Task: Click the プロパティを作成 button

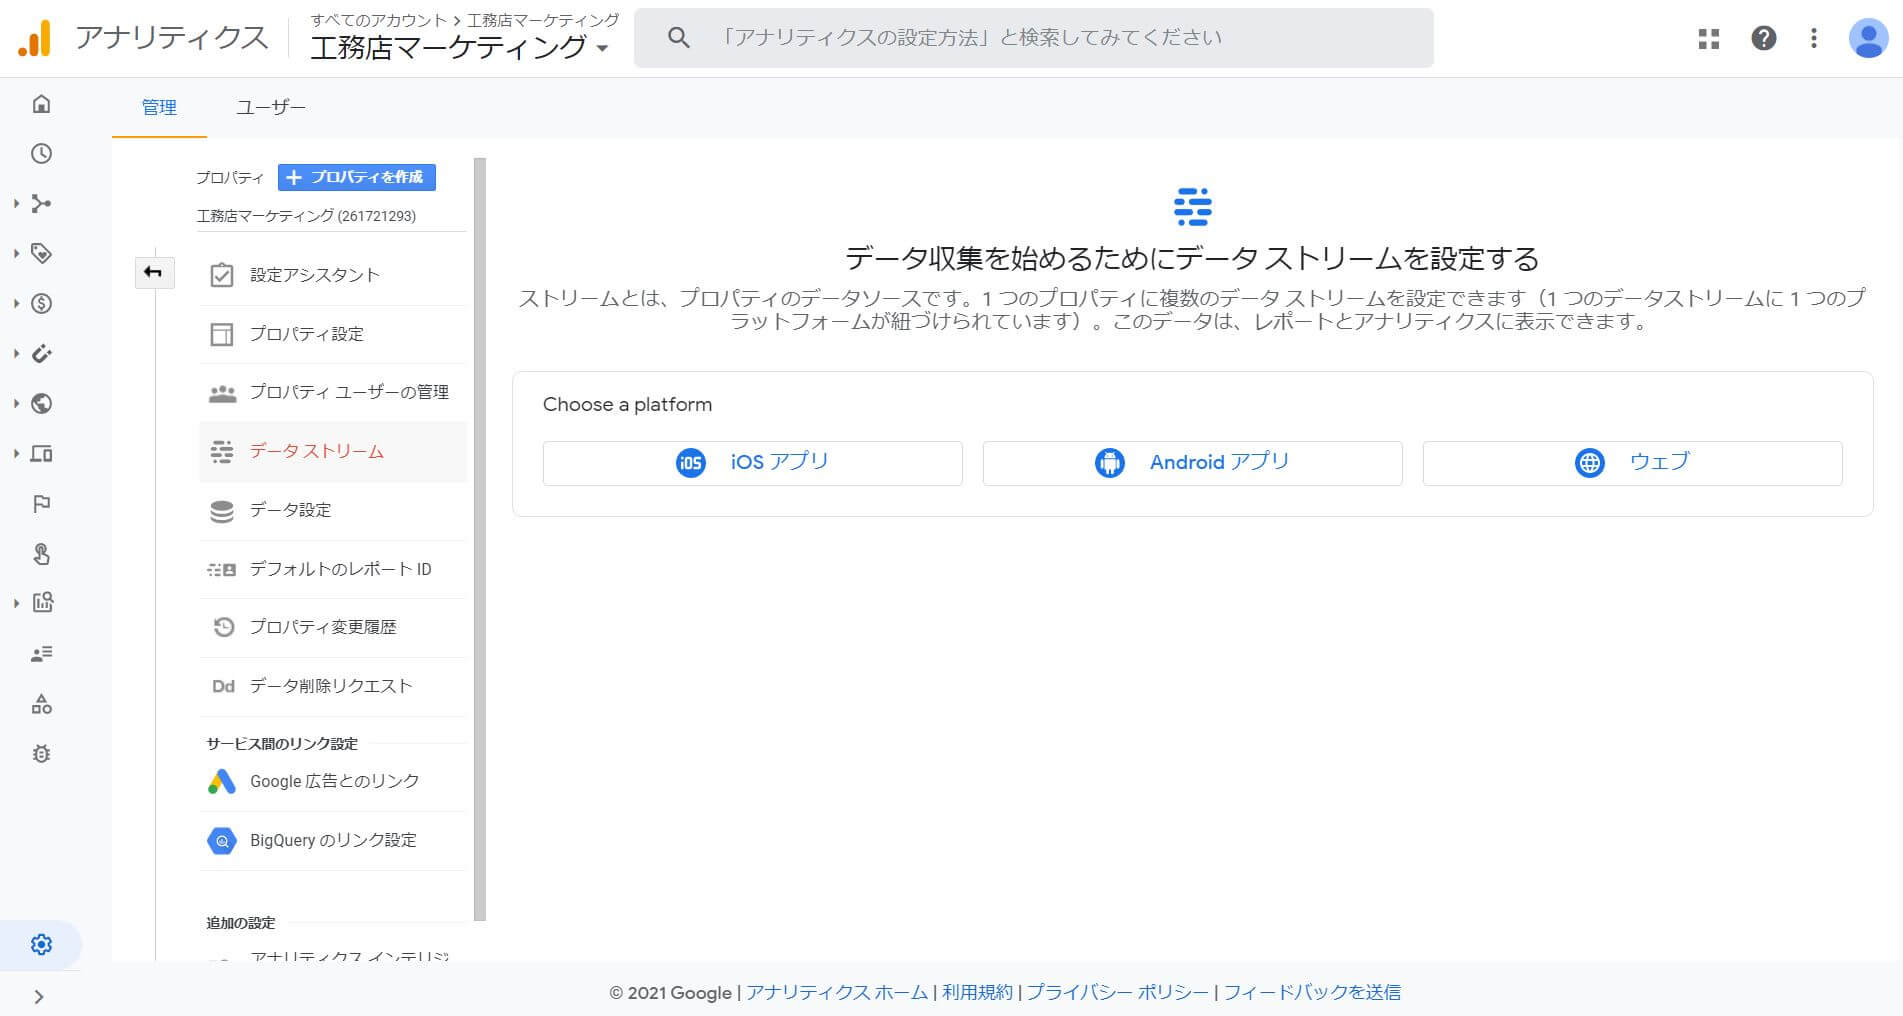Action: [x=358, y=178]
